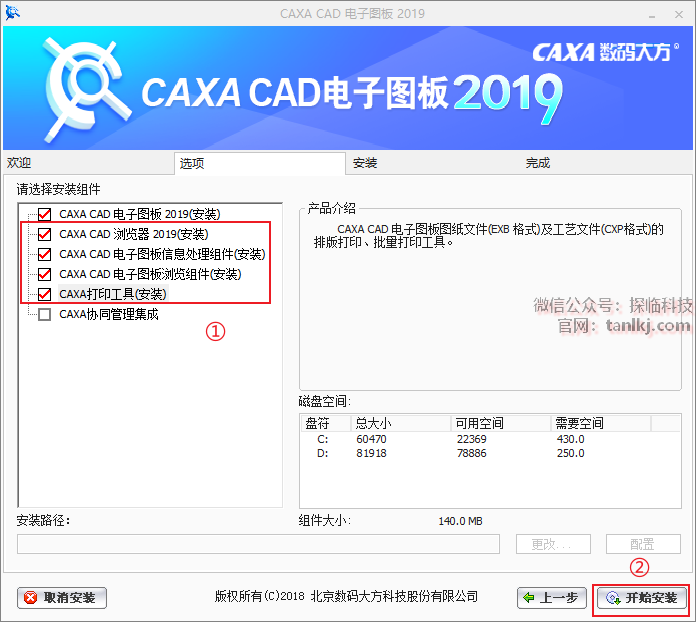Select the D: drive row

click(x=490, y=453)
